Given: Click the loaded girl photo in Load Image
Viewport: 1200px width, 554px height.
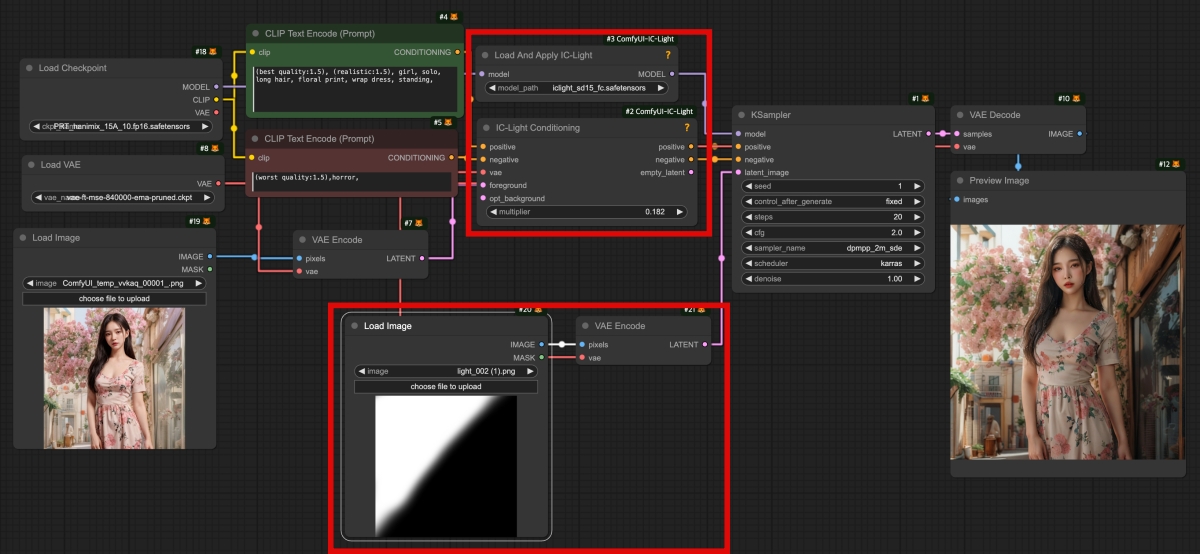Looking at the screenshot, I should [114, 378].
